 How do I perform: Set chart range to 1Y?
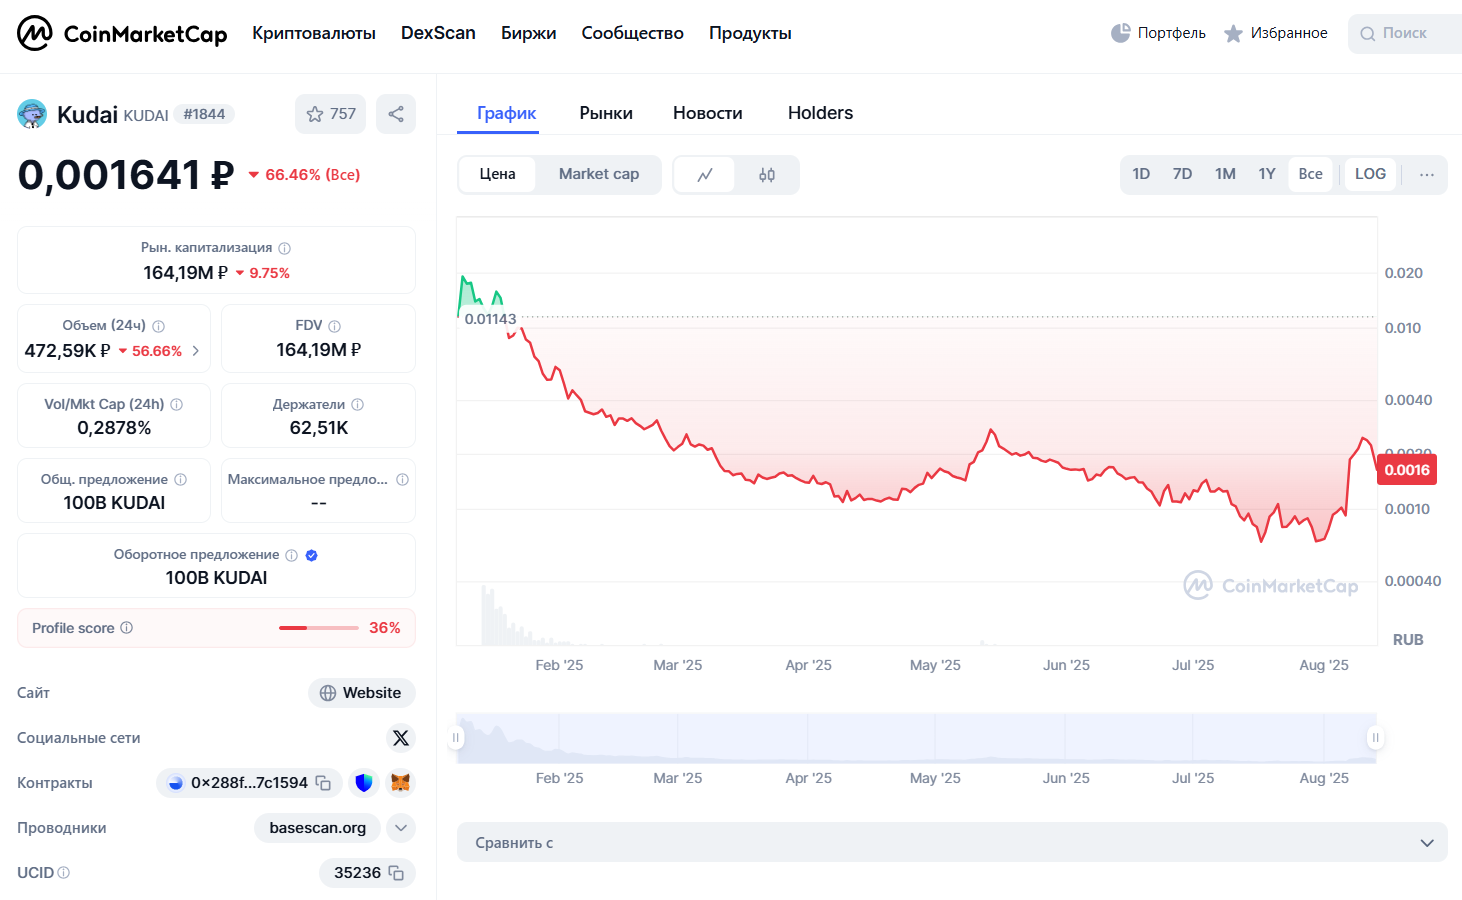tap(1267, 174)
